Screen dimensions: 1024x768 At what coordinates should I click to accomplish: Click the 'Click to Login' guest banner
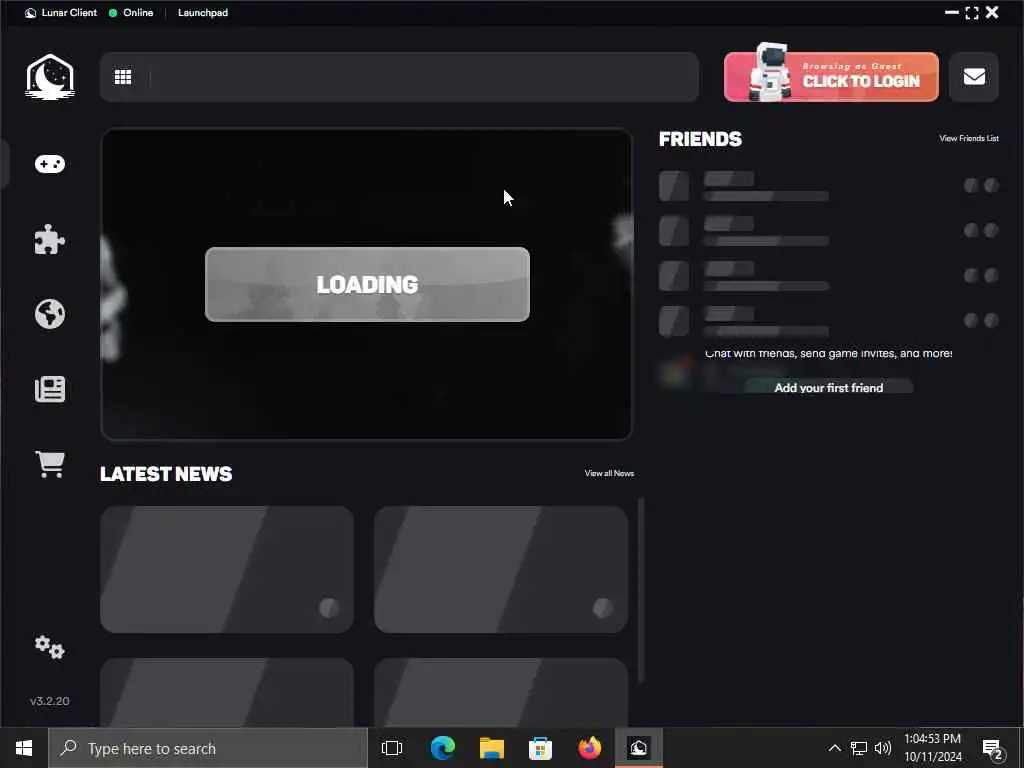(x=831, y=76)
